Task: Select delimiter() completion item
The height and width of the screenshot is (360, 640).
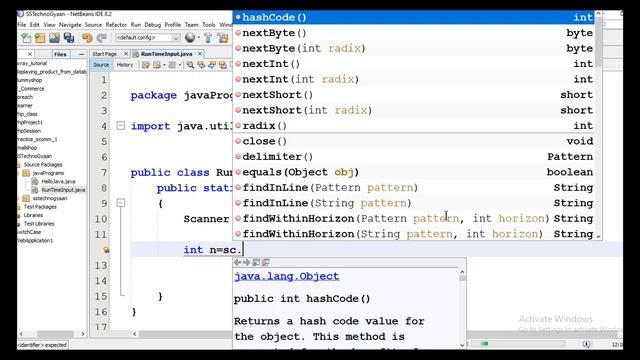Action: coord(414,157)
